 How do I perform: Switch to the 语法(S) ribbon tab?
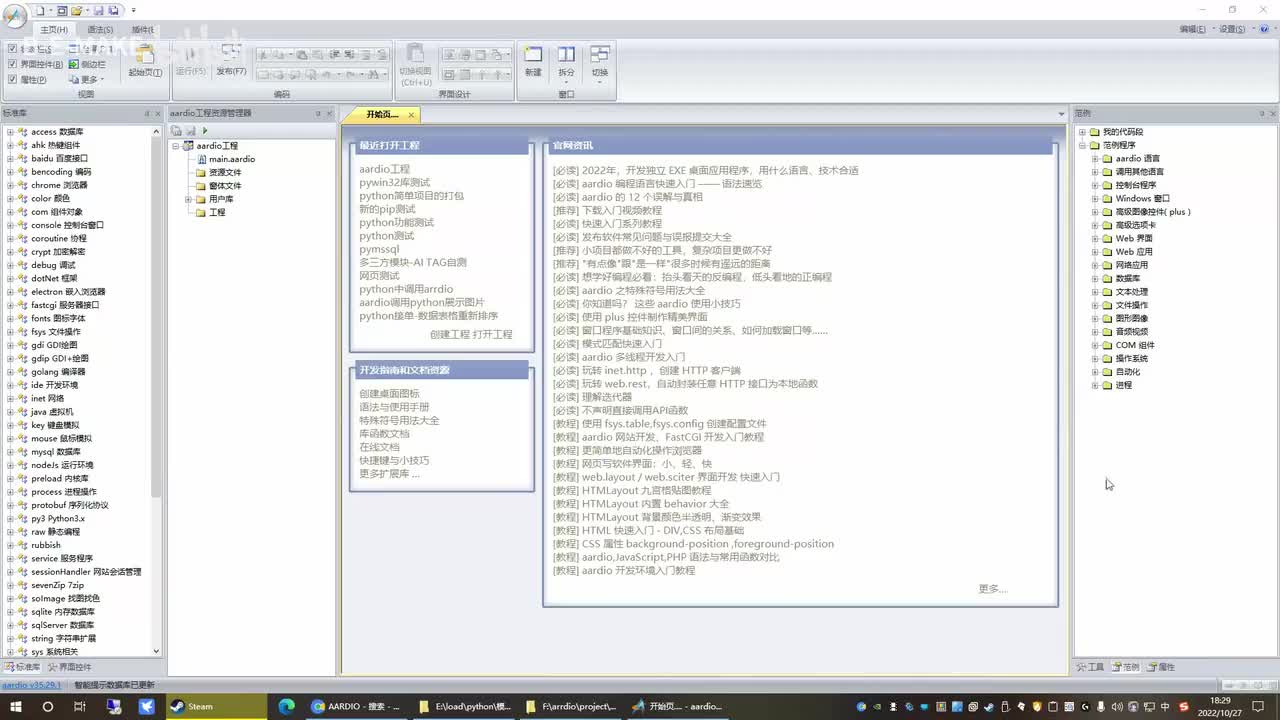[x=100, y=29]
